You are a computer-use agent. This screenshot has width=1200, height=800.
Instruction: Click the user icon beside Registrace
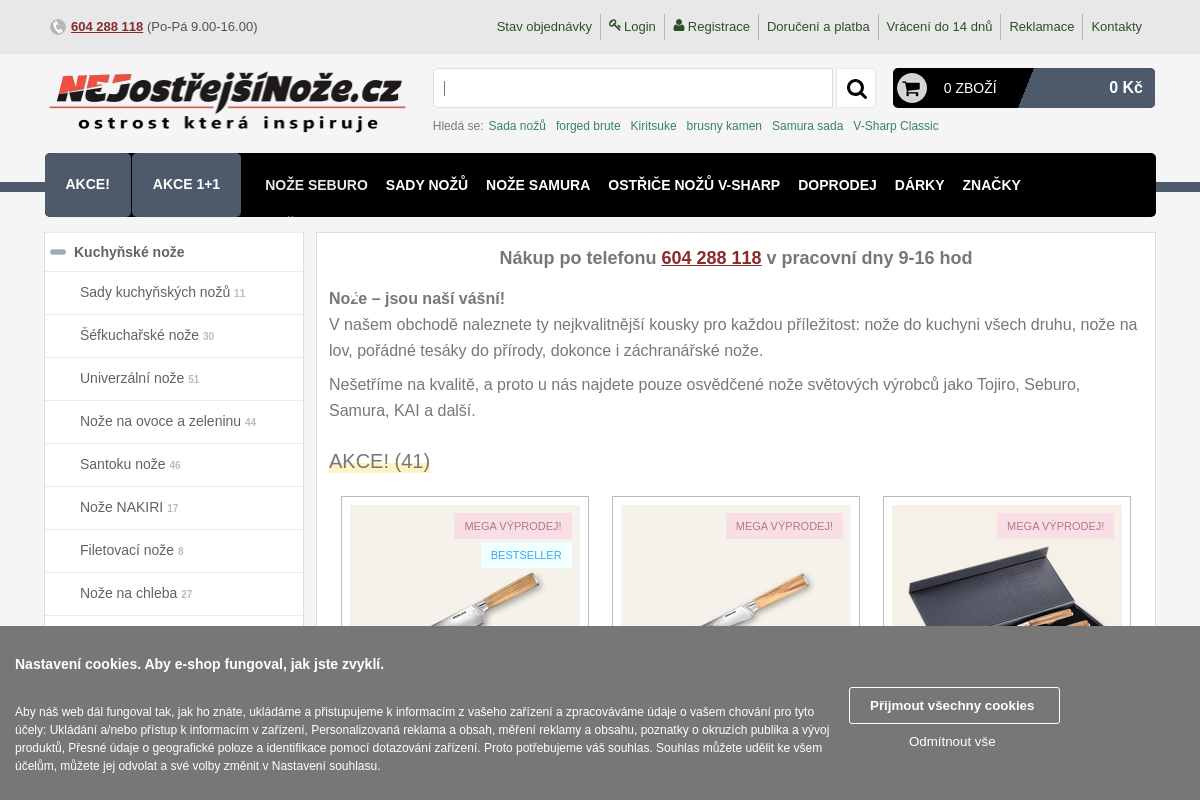coord(679,25)
